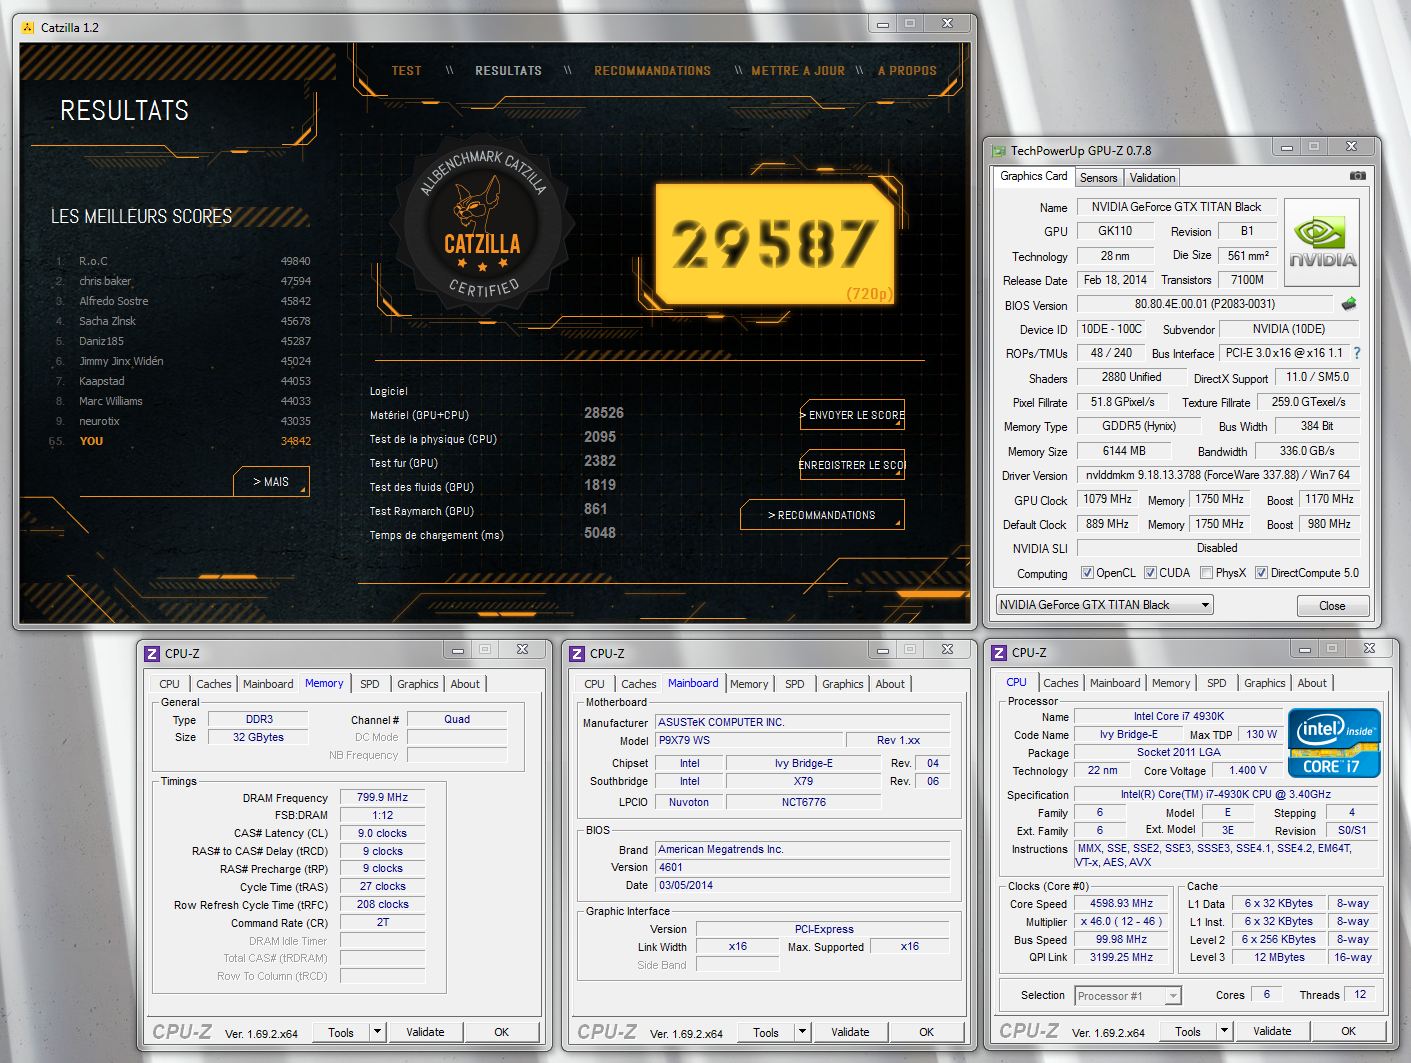Click the GPU-Z screenshot camera icon

click(x=1357, y=176)
